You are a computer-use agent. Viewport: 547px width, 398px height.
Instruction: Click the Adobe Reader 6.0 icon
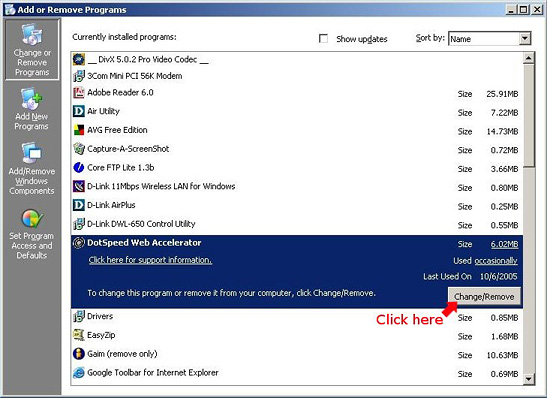tap(79, 93)
